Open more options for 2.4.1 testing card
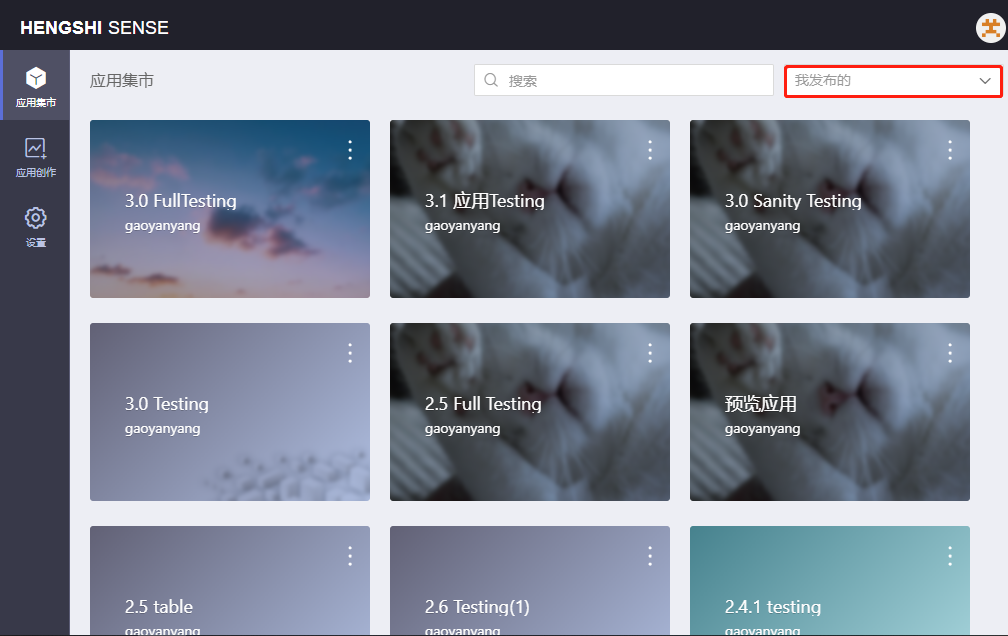This screenshot has width=1008, height=636. [x=950, y=556]
